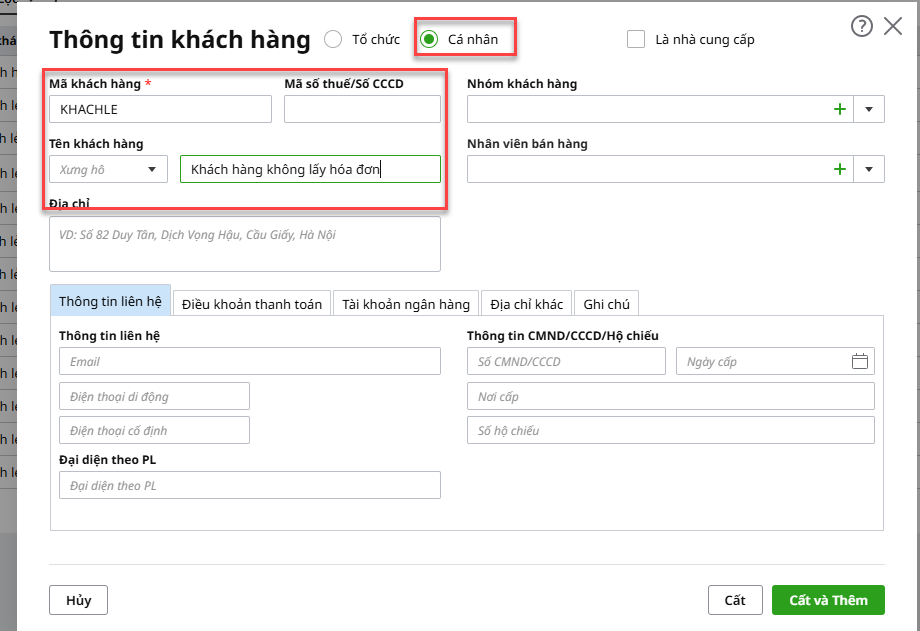The width and height of the screenshot is (920, 631).
Task: Expand the Nhóm khách hàng dropdown
Action: pyautogui.click(x=869, y=109)
